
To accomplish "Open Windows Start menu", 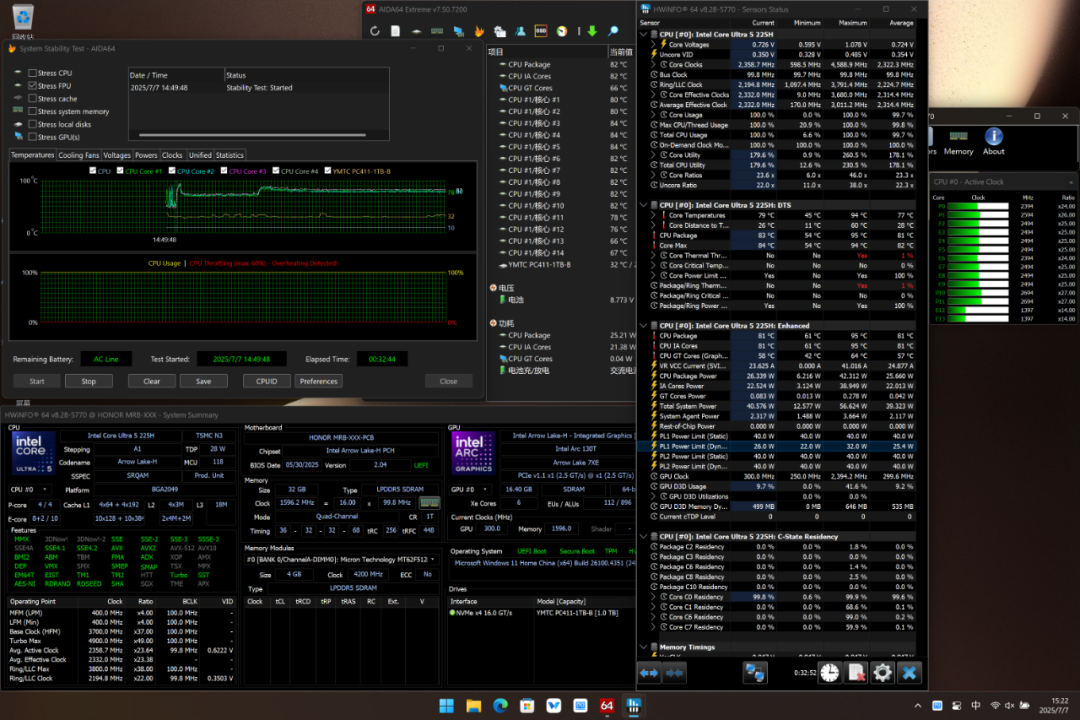I will coord(446,706).
